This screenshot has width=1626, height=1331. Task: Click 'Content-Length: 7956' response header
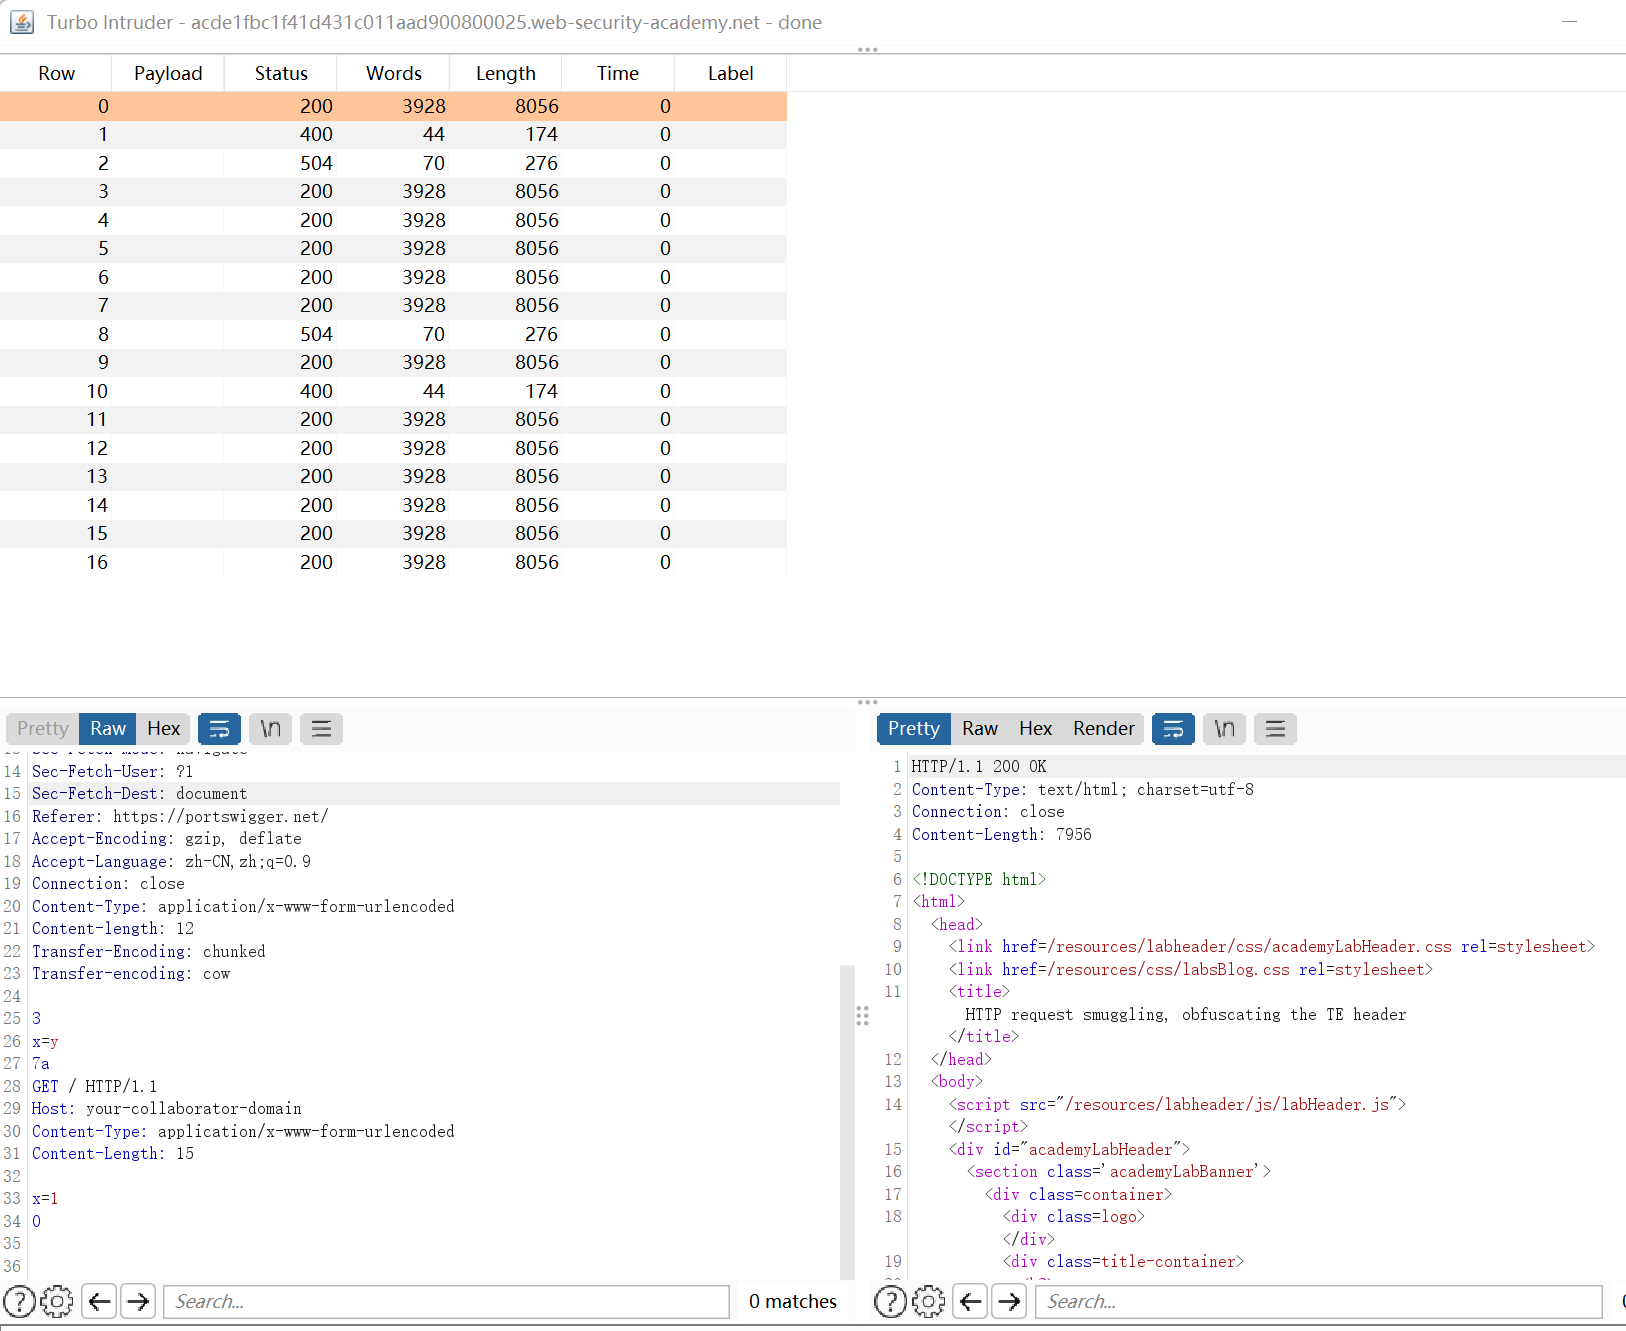[x=1001, y=834]
